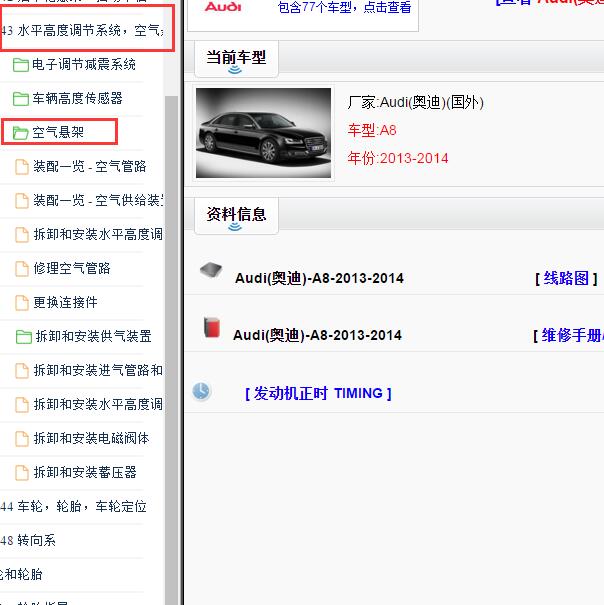Open 拆卸和安装电磁阀体 page
This screenshot has width=604, height=605.
[91, 438]
